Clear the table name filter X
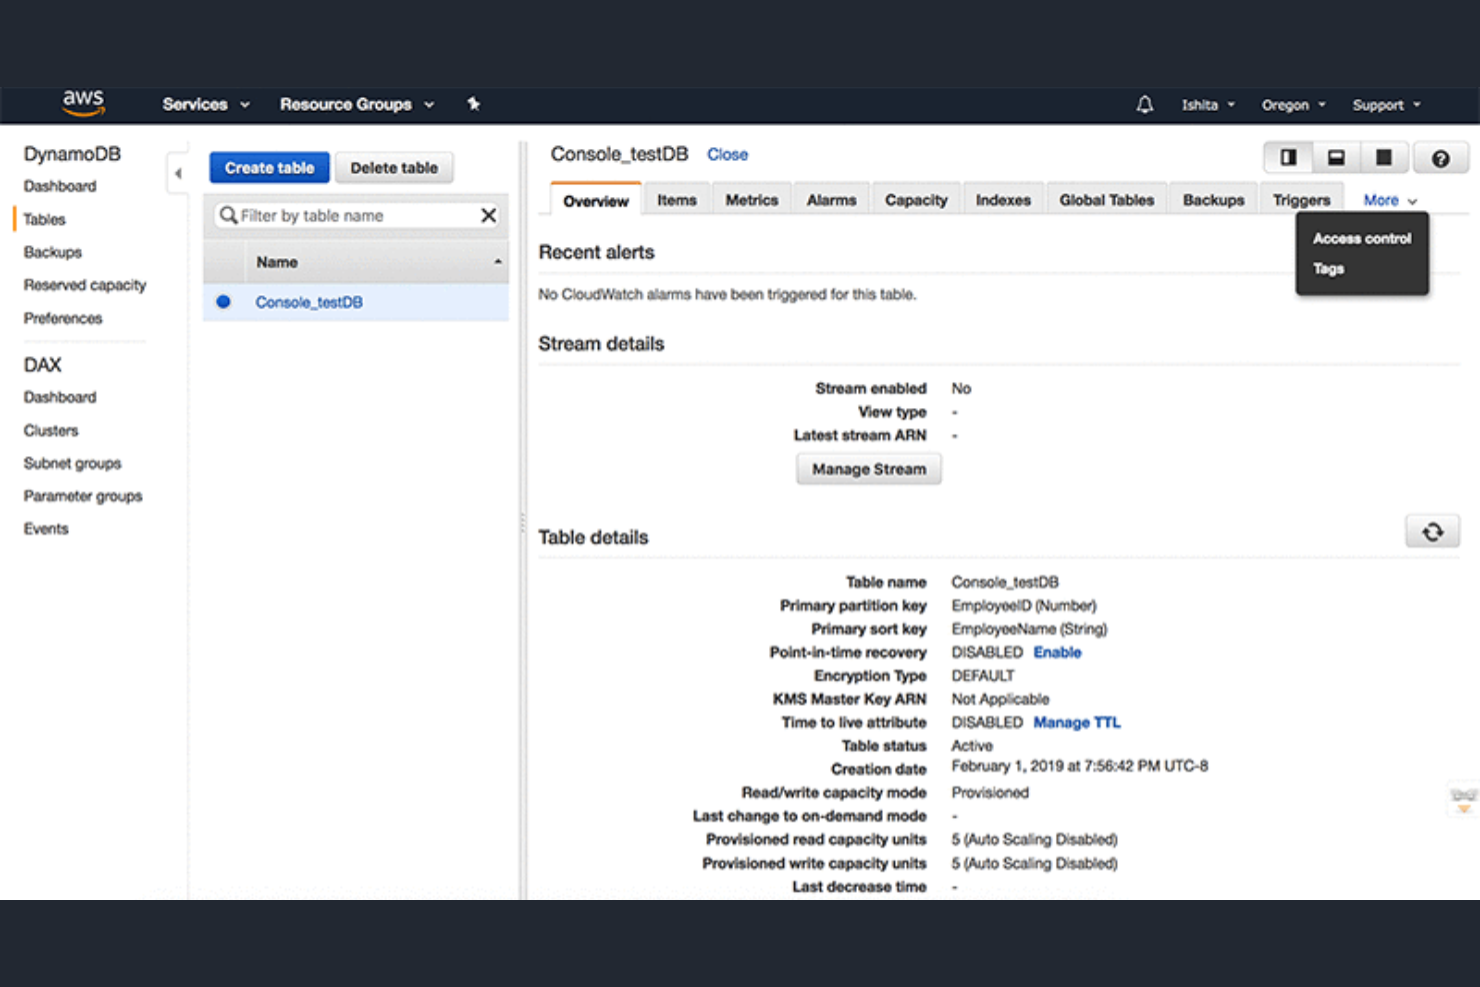 pos(488,215)
